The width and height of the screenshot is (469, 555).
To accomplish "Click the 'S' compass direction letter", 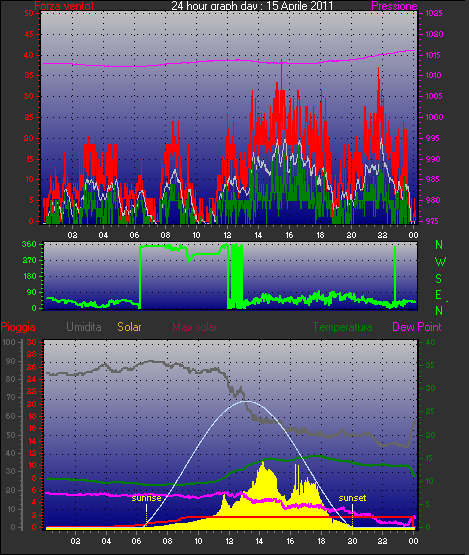I will tap(439, 279).
